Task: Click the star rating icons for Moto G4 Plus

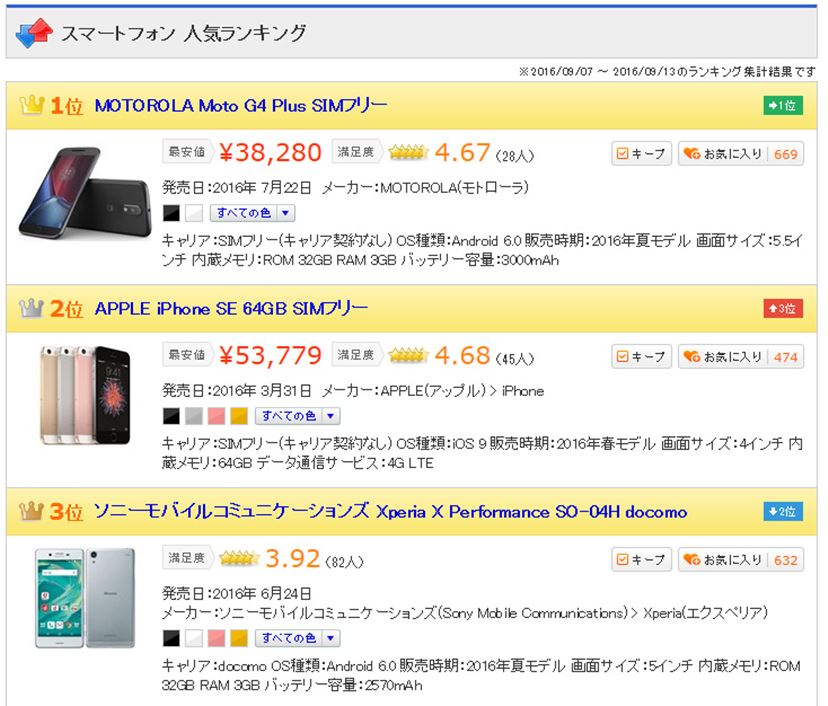Action: click(x=407, y=153)
